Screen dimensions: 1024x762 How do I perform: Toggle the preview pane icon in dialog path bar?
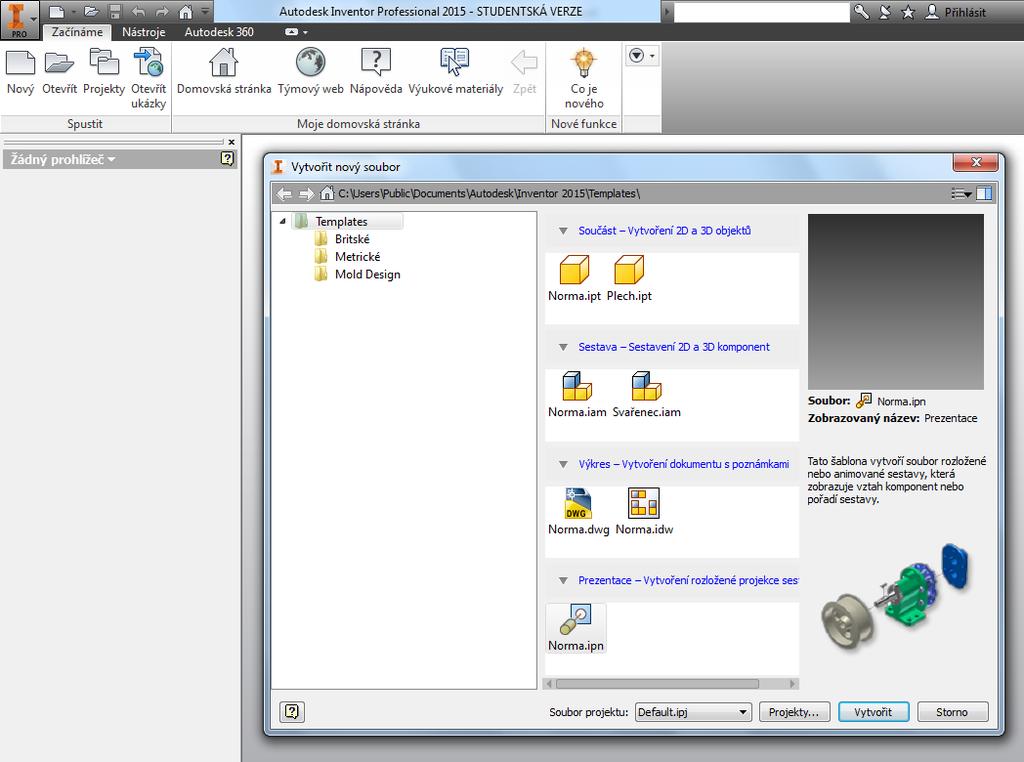(984, 193)
